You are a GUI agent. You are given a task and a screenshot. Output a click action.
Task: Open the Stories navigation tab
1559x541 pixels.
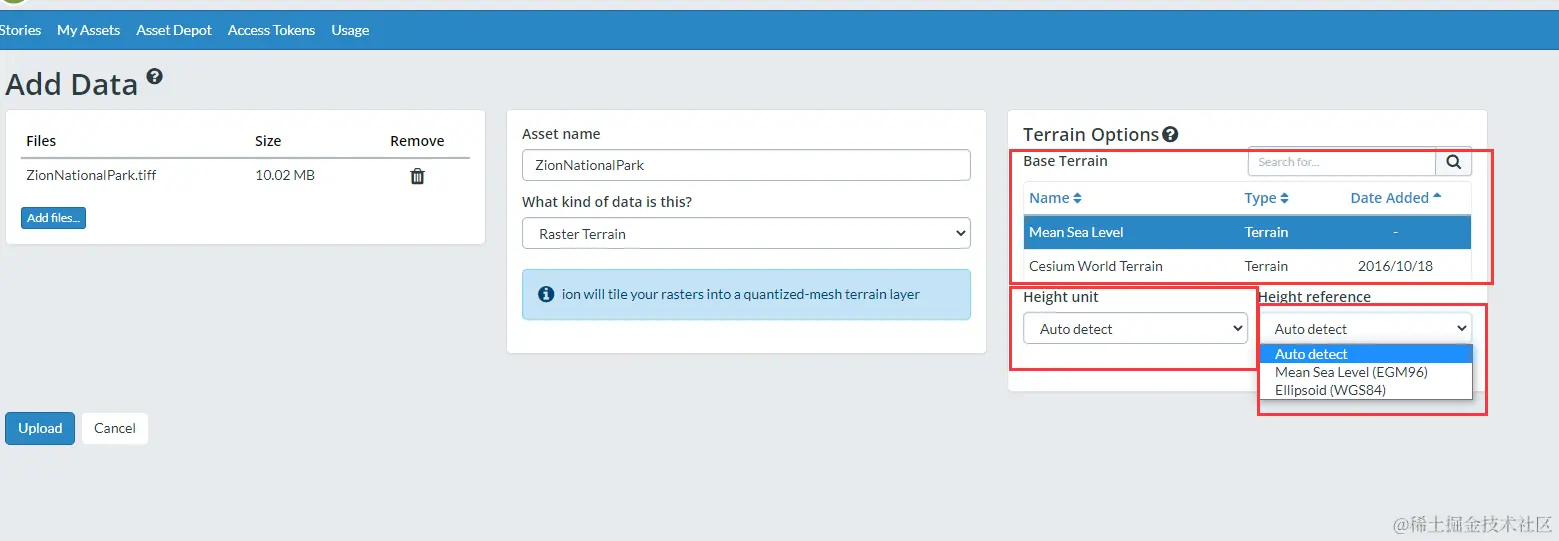pyautogui.click(x=20, y=30)
